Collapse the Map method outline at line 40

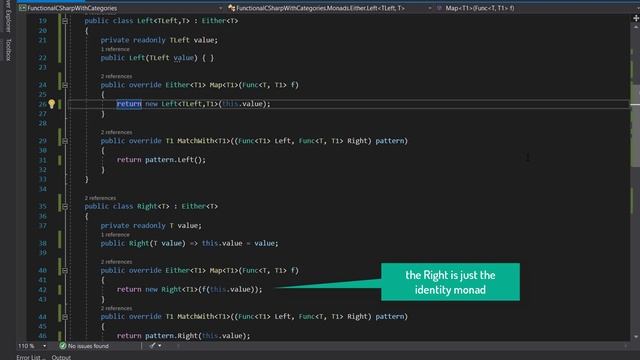[65, 270]
